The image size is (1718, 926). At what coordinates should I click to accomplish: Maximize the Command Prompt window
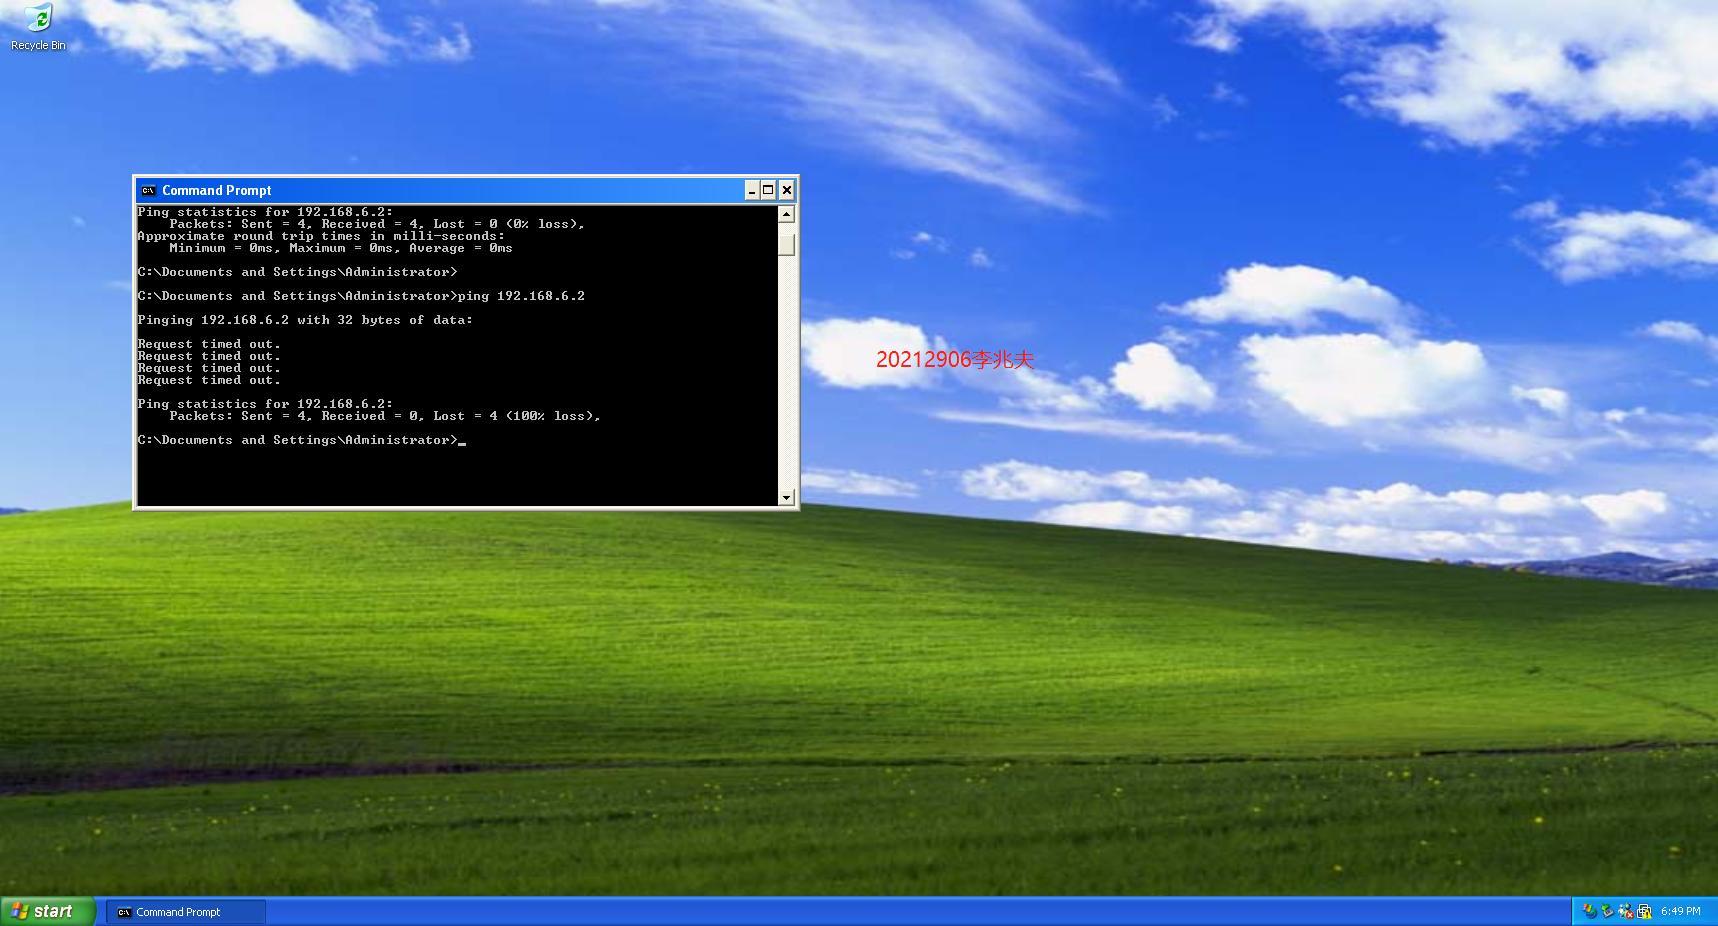tap(768, 190)
